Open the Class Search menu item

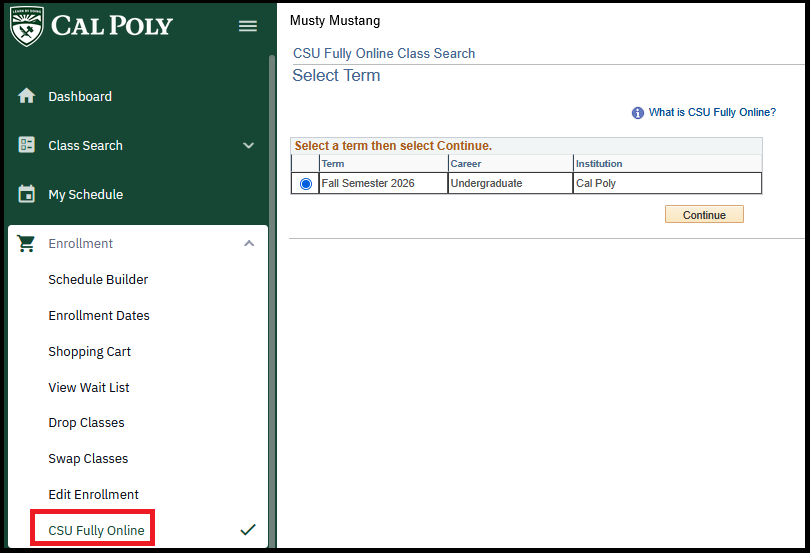point(85,146)
